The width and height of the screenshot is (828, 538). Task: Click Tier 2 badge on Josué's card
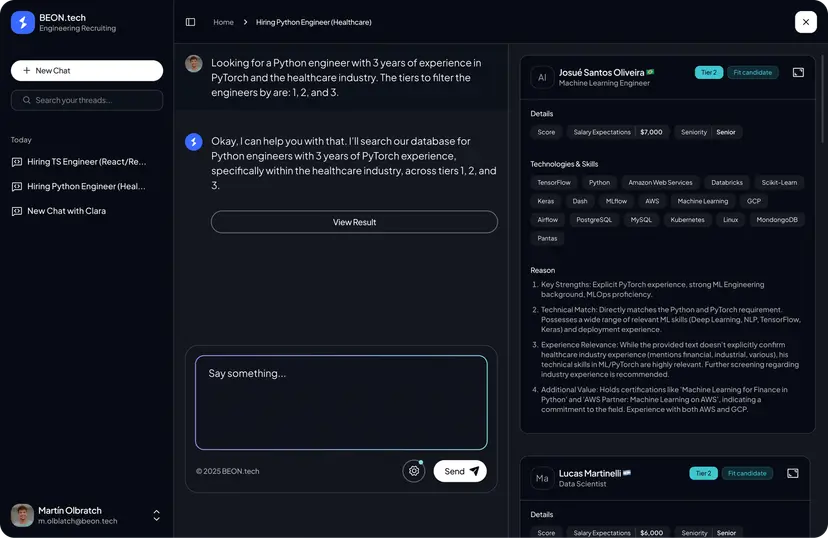pos(709,72)
